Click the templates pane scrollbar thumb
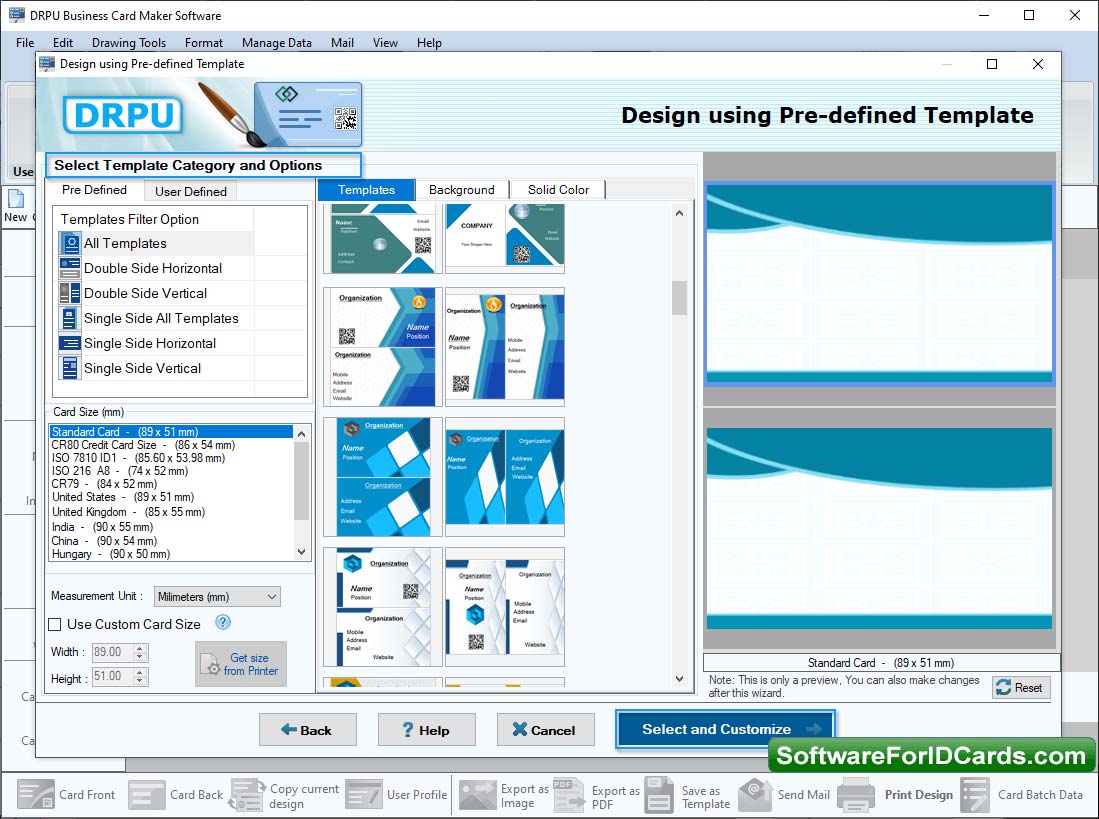 tap(679, 298)
